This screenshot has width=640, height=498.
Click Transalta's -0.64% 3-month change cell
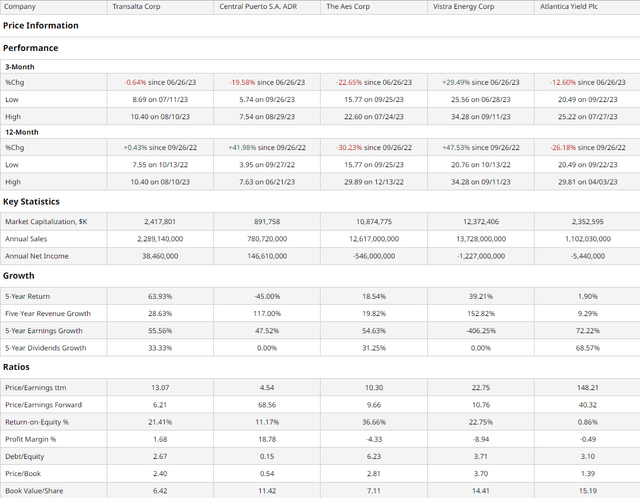(160, 82)
